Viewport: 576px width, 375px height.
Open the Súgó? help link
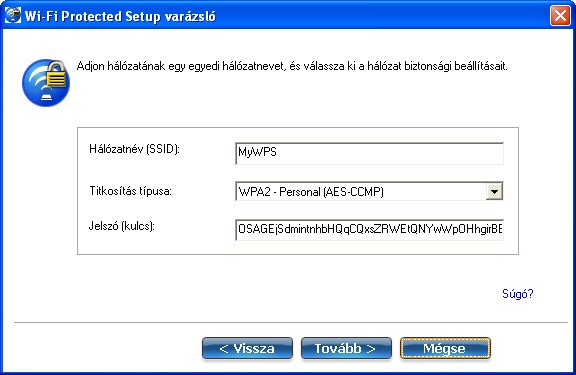tap(518, 294)
